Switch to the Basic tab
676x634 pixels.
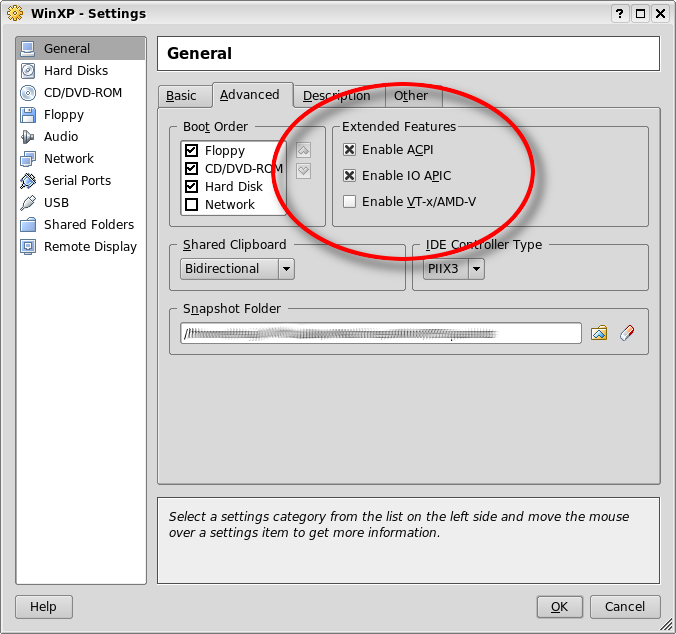point(185,96)
